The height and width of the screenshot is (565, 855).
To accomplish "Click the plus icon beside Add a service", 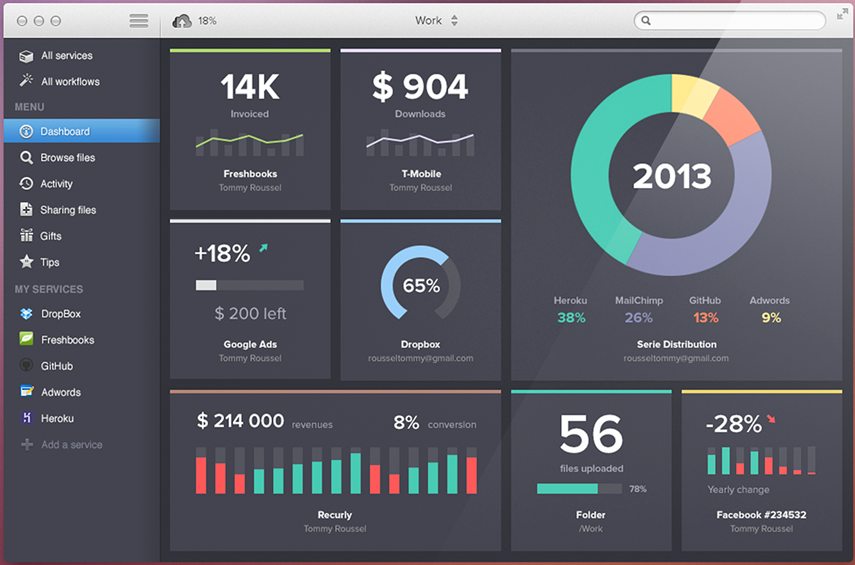I will (27, 444).
